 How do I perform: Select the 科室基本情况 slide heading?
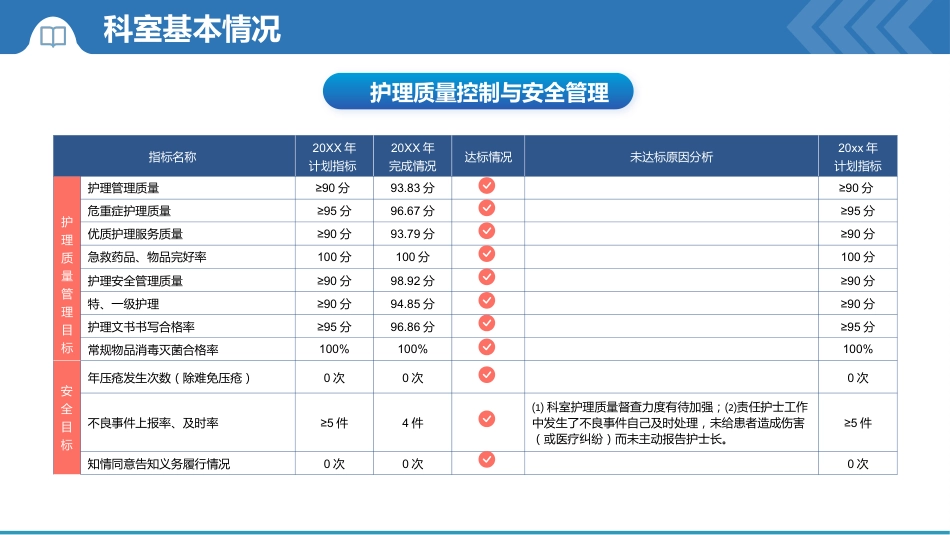191,29
